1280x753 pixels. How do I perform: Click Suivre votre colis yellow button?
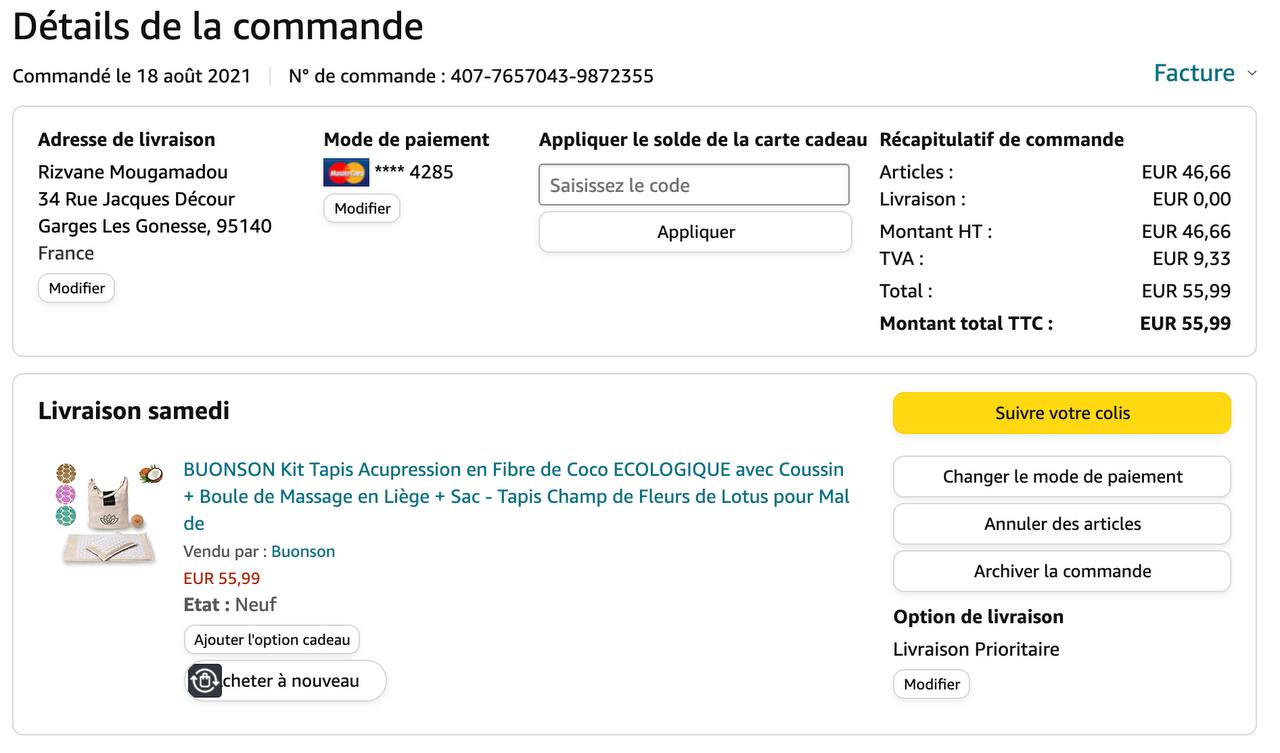(x=1062, y=413)
